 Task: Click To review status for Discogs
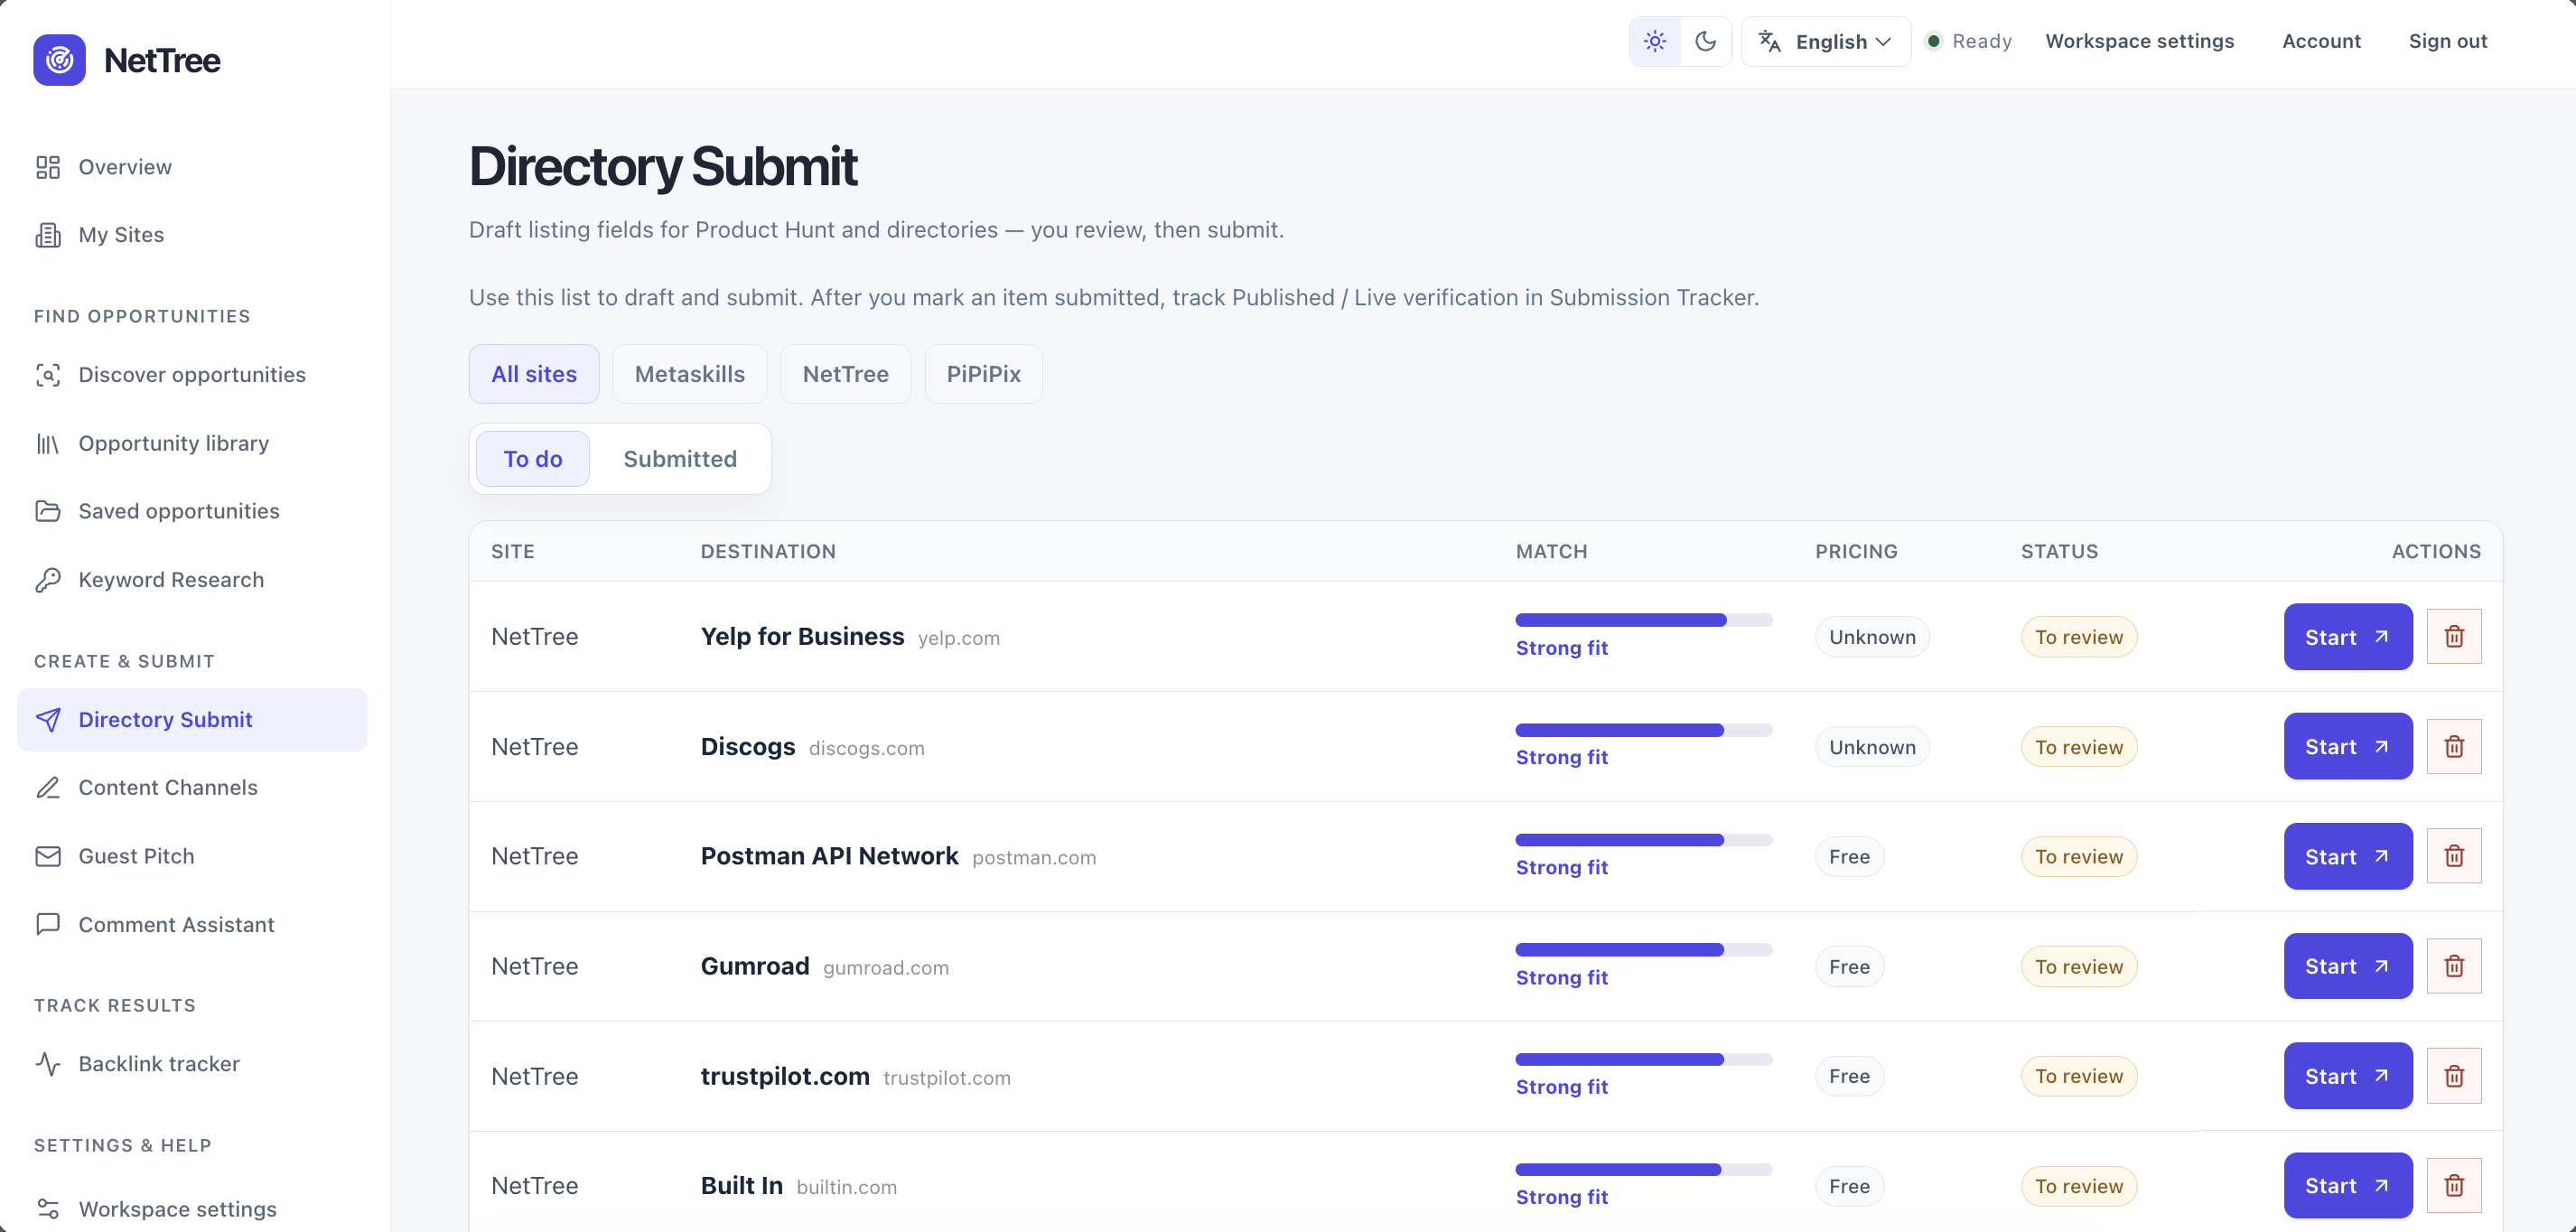point(2078,747)
